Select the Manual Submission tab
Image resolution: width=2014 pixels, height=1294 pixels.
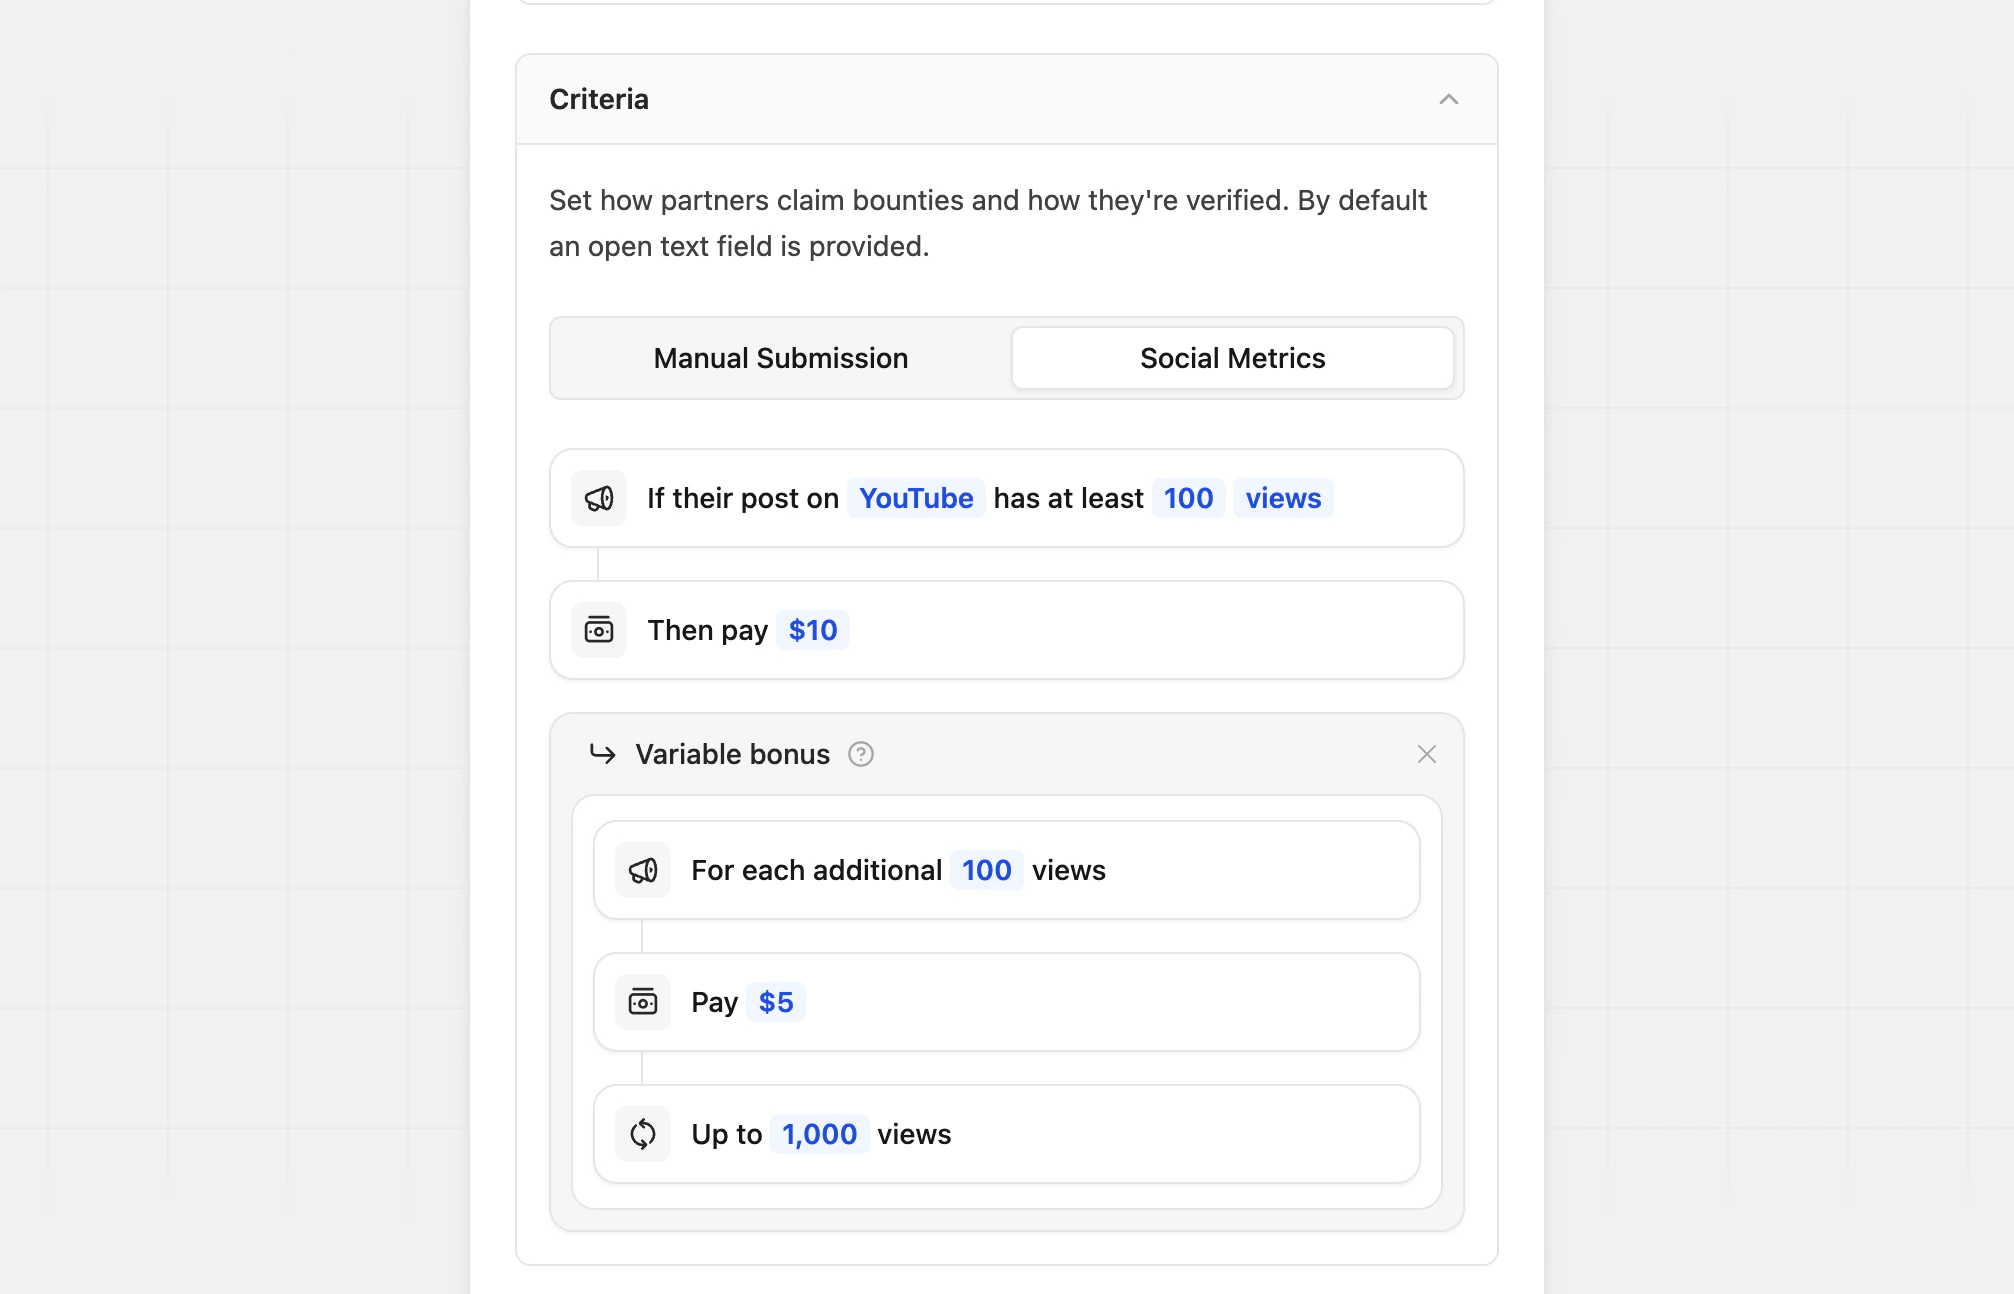[x=781, y=357]
